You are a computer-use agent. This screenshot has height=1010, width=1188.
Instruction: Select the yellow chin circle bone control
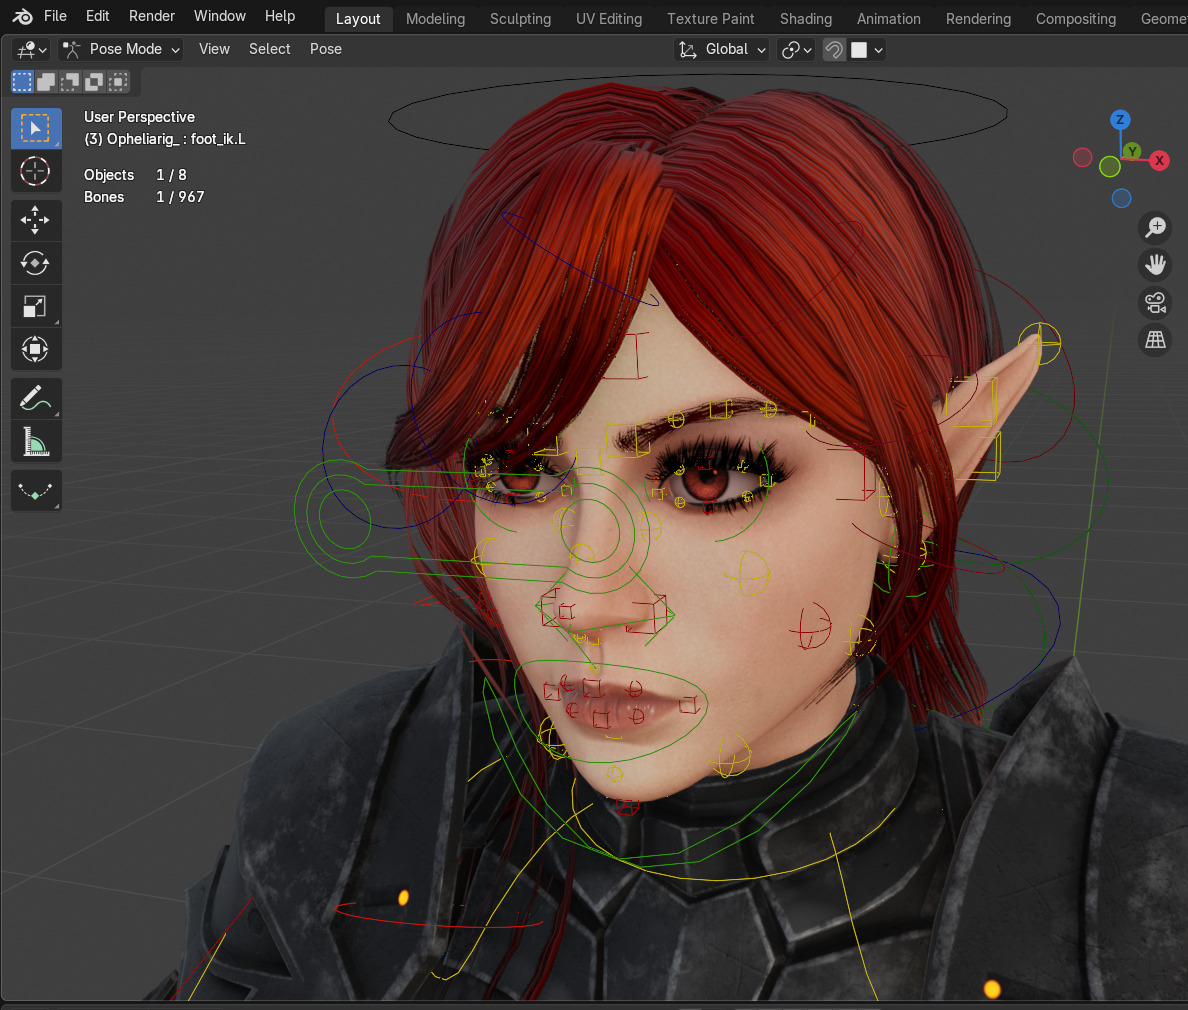[x=614, y=774]
